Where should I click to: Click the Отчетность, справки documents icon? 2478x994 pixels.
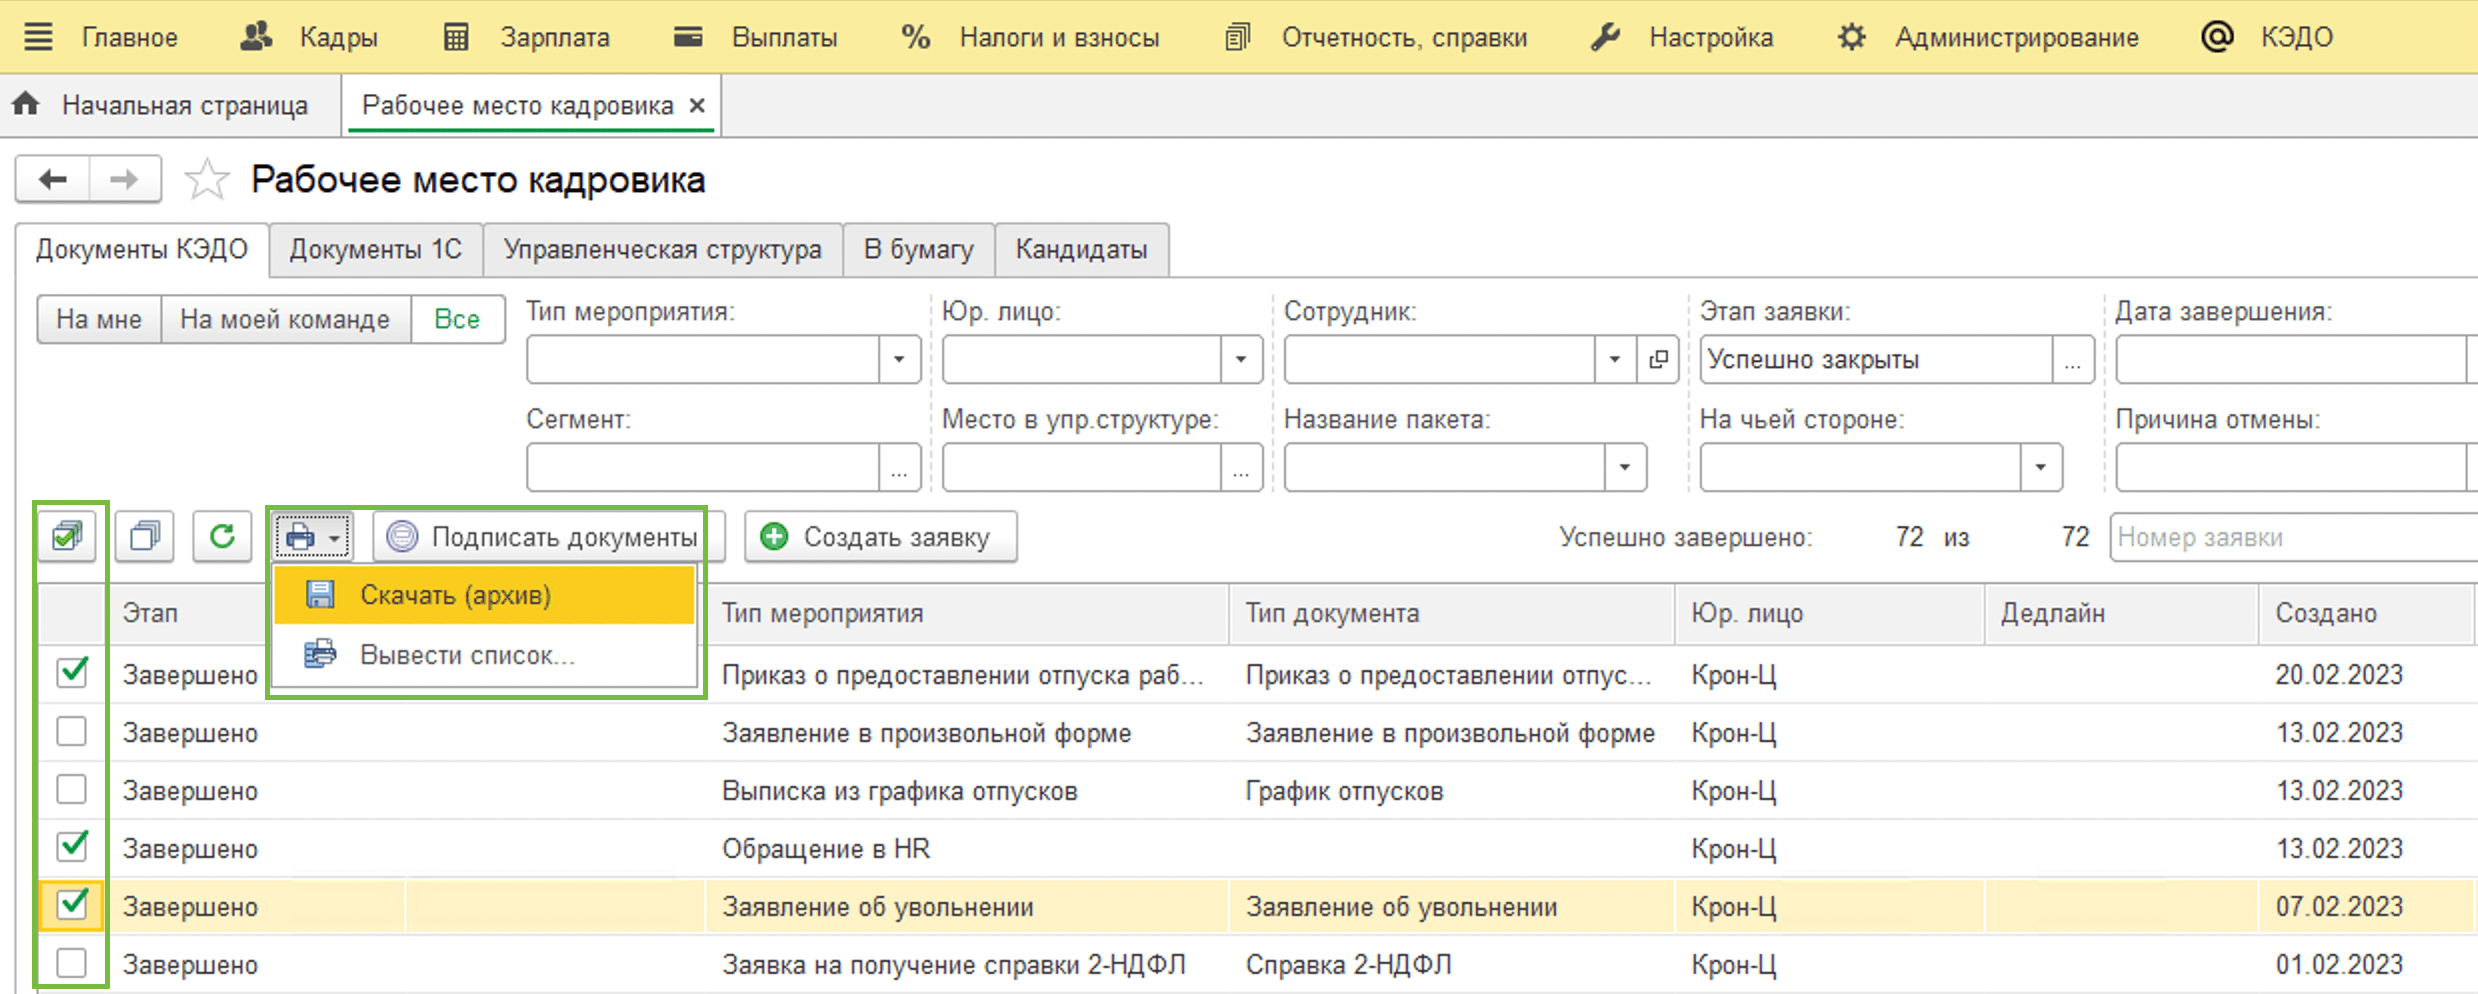(1238, 38)
